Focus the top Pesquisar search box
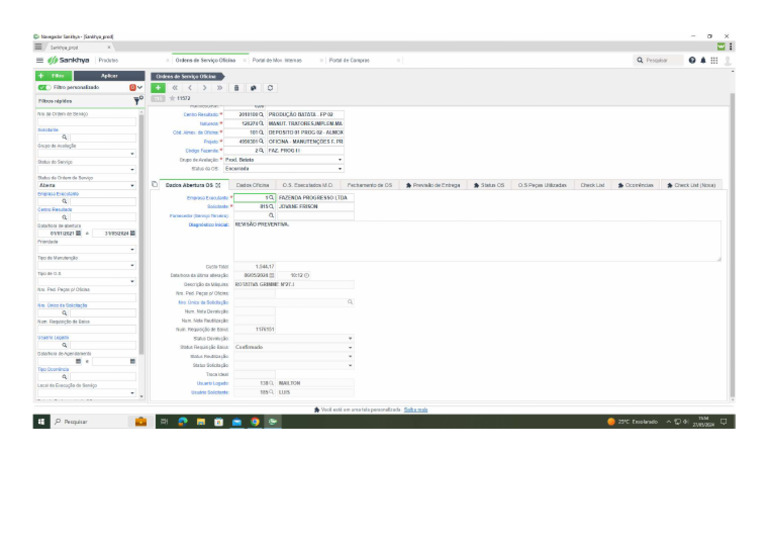 coord(659,60)
